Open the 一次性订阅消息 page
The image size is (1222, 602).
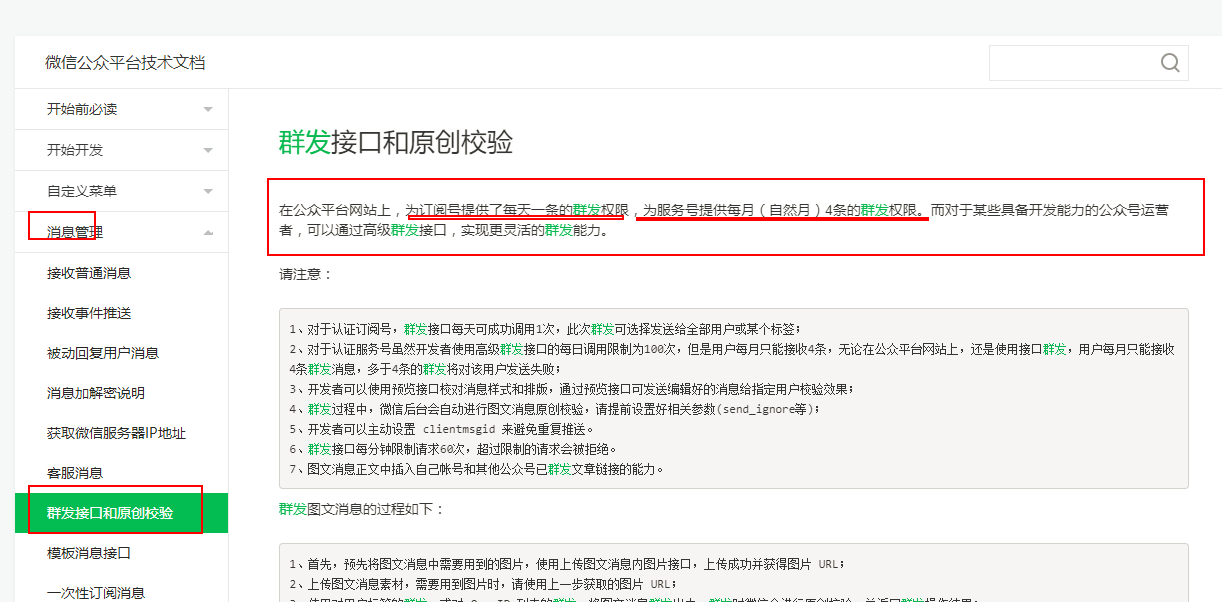96,592
